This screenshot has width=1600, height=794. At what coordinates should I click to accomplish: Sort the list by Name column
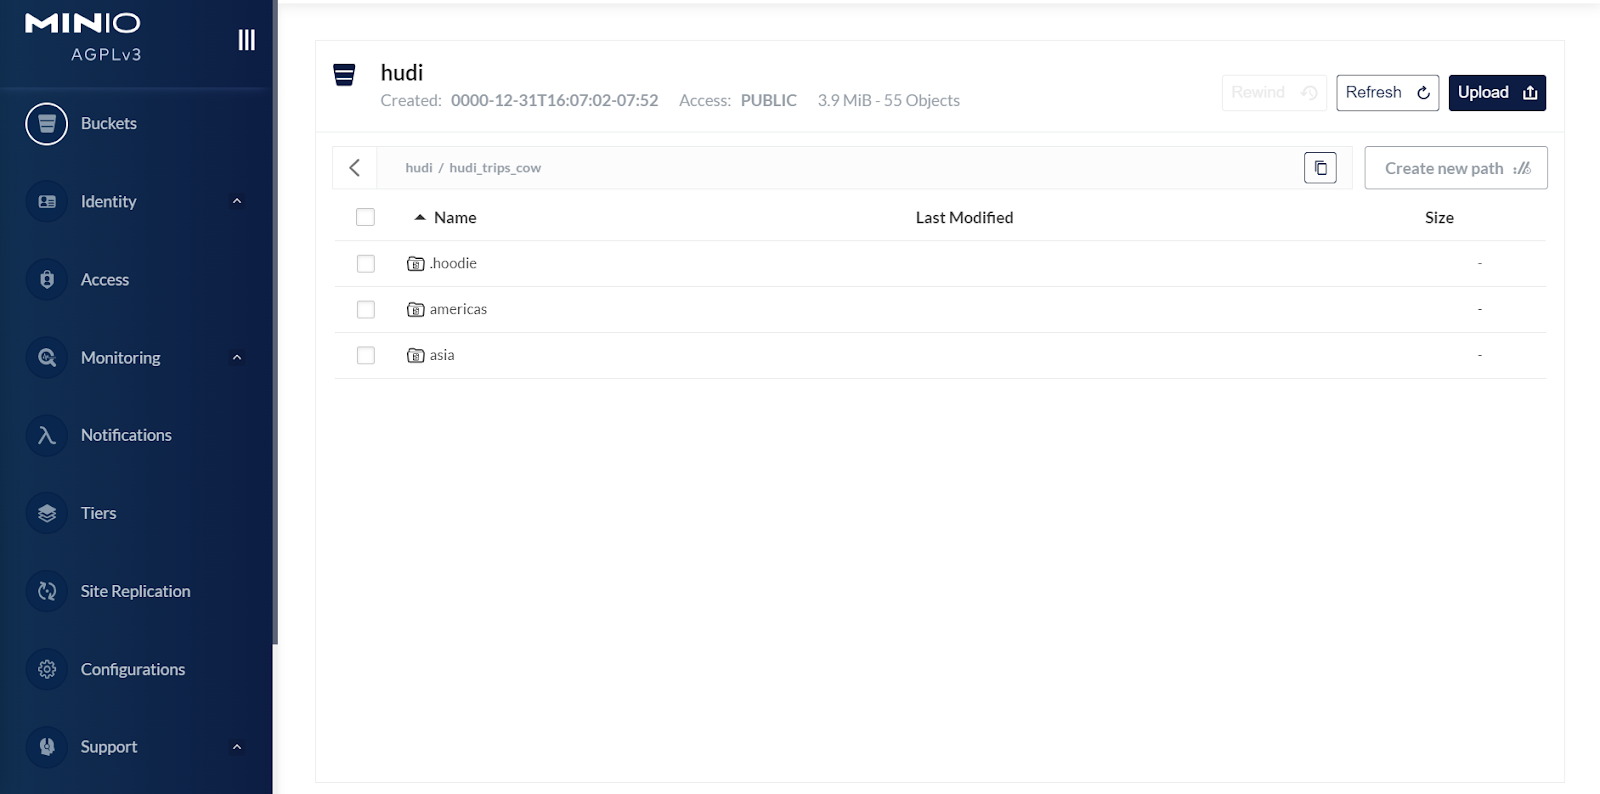(x=454, y=218)
